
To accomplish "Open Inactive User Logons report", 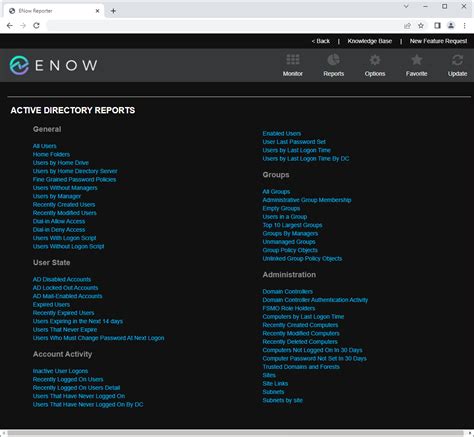I will (x=60, y=371).
